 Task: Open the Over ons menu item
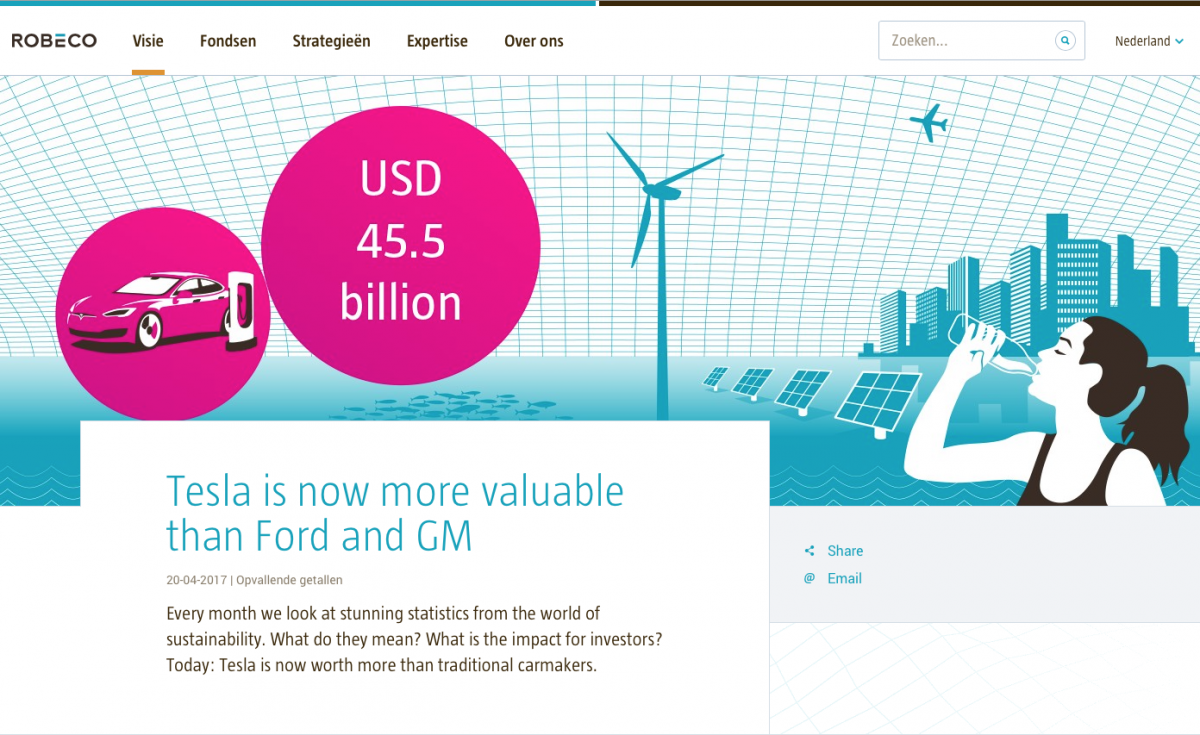coord(534,41)
